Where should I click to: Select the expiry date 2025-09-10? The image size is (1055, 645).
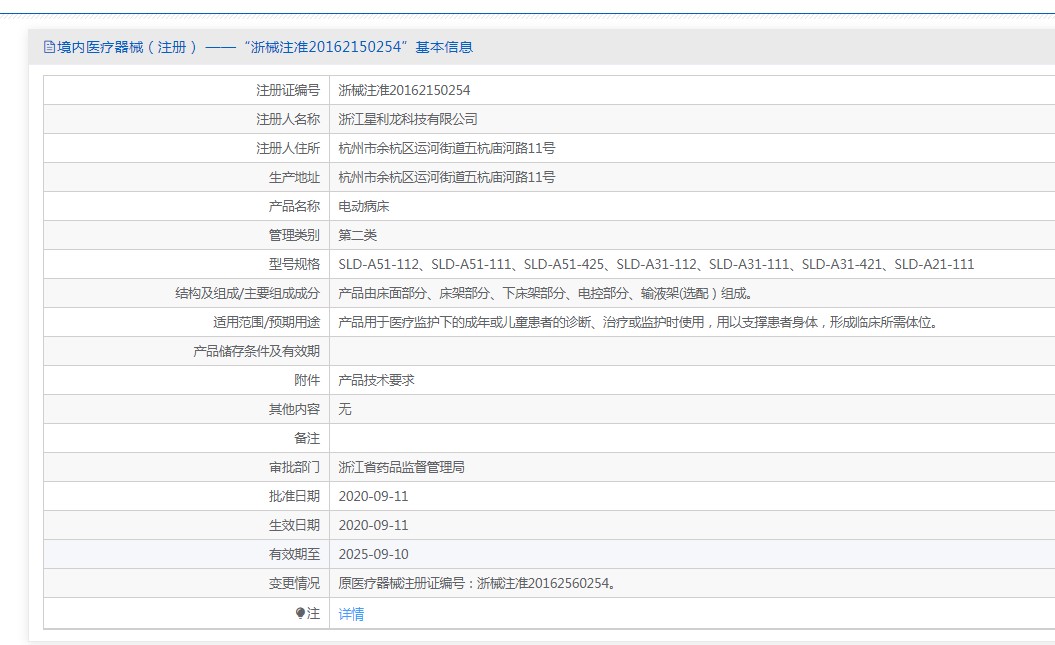373,554
